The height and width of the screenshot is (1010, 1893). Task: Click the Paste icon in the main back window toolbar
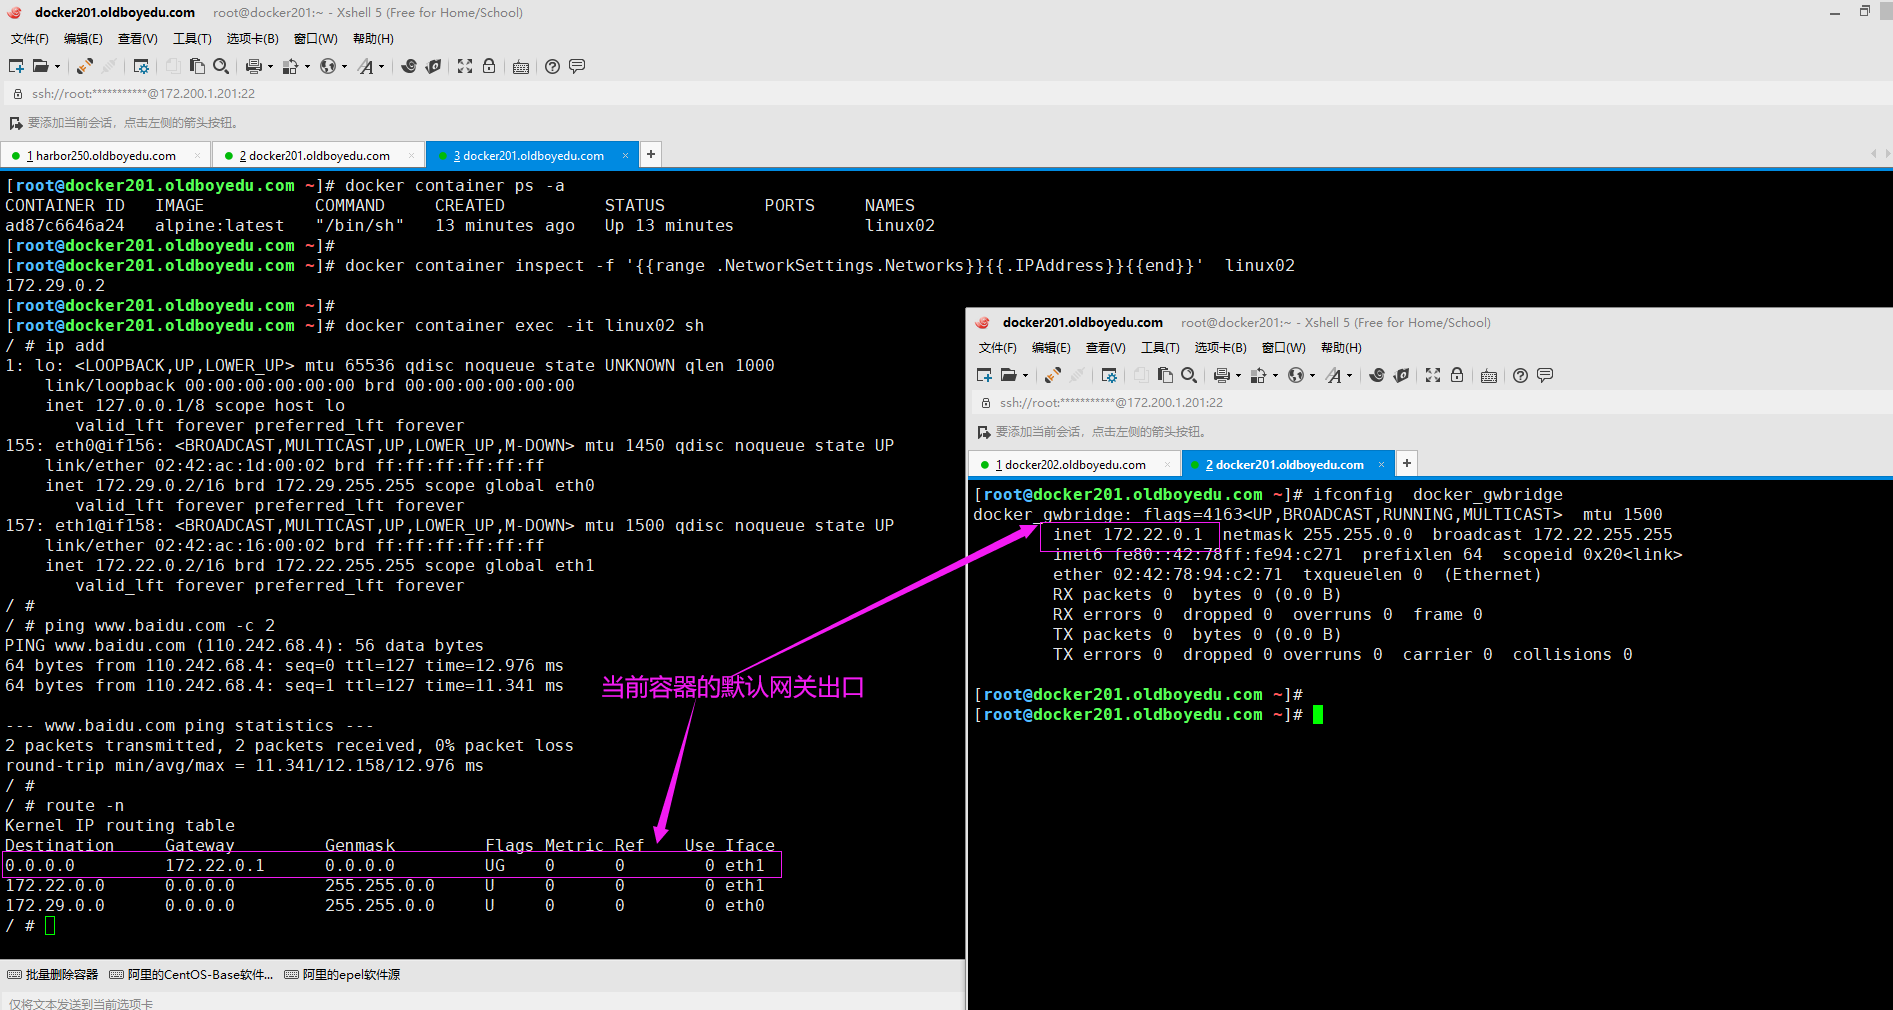pyautogui.click(x=197, y=66)
